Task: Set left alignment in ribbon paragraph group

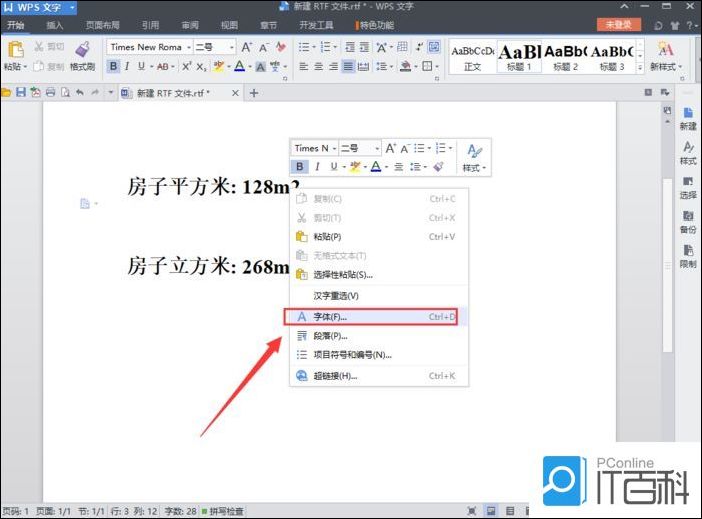Action: tap(304, 66)
